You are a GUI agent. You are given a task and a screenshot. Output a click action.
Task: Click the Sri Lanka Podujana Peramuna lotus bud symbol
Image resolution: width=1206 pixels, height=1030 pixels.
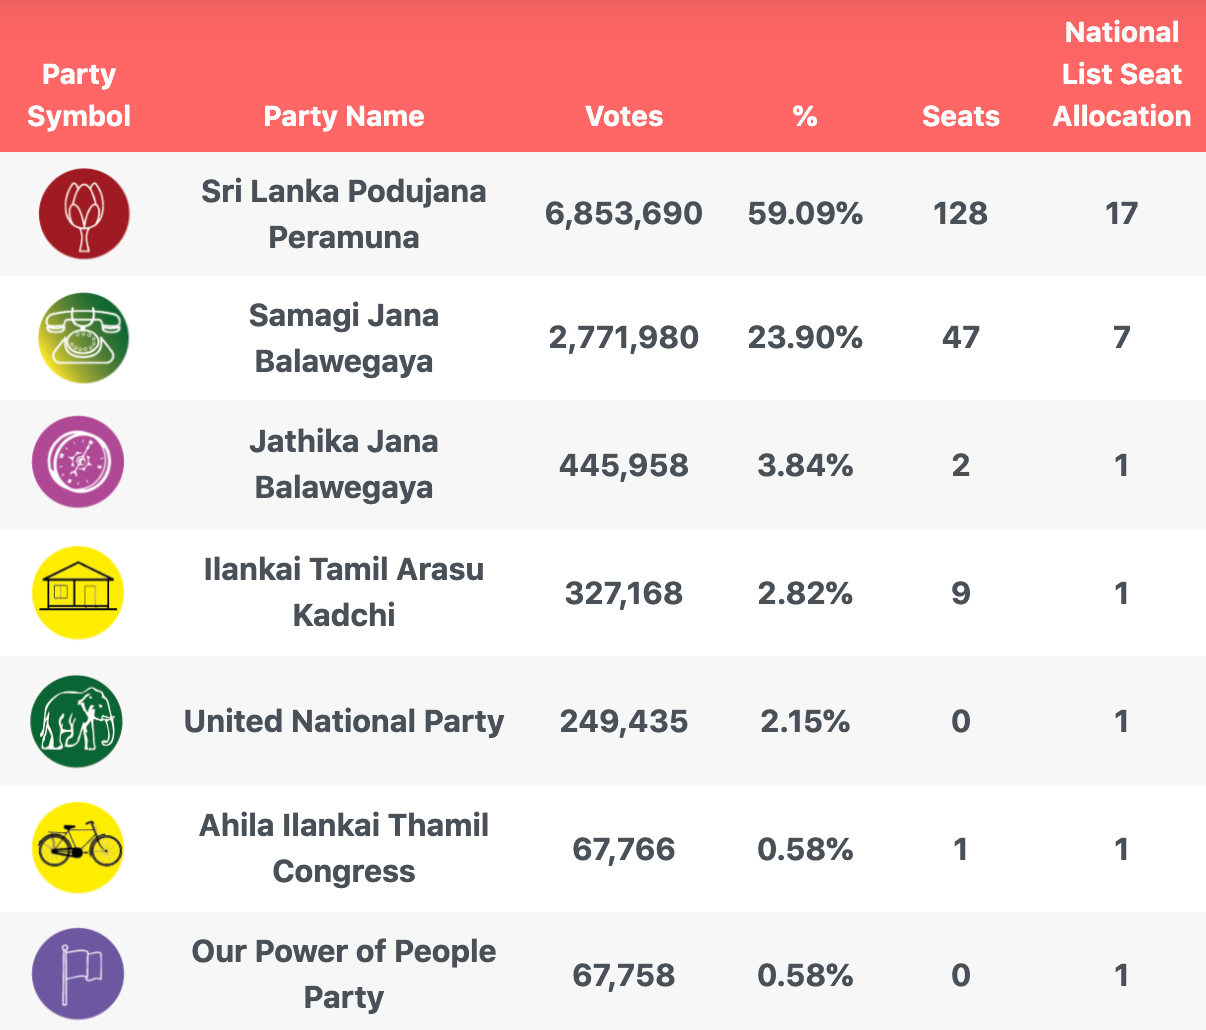(x=84, y=214)
